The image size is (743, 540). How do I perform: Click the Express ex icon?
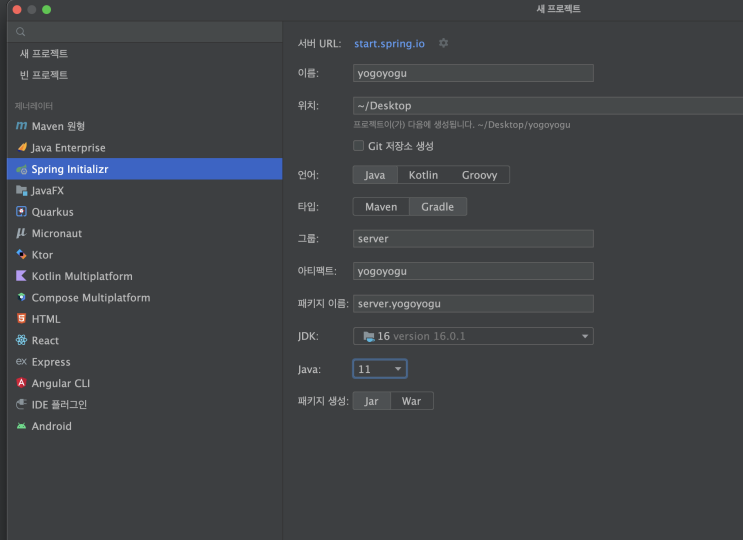(21, 361)
